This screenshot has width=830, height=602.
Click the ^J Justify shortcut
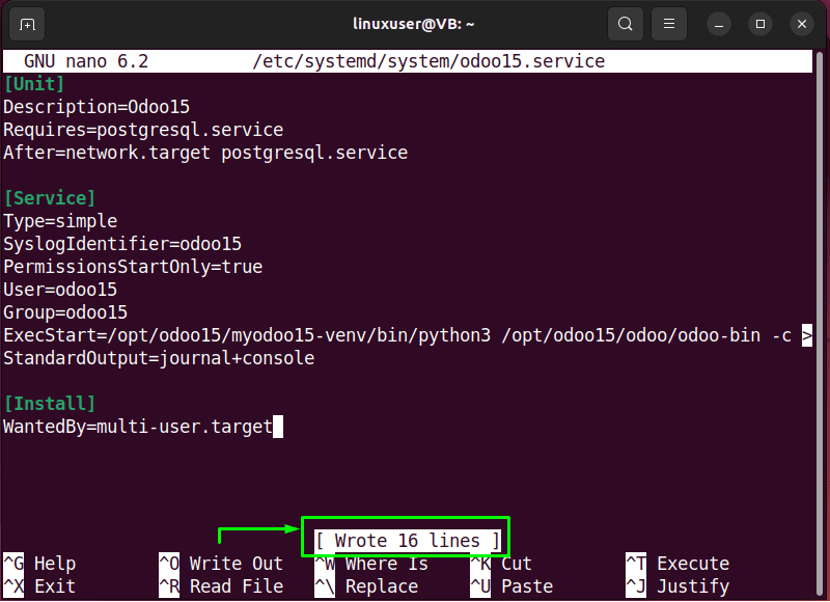click(678, 587)
